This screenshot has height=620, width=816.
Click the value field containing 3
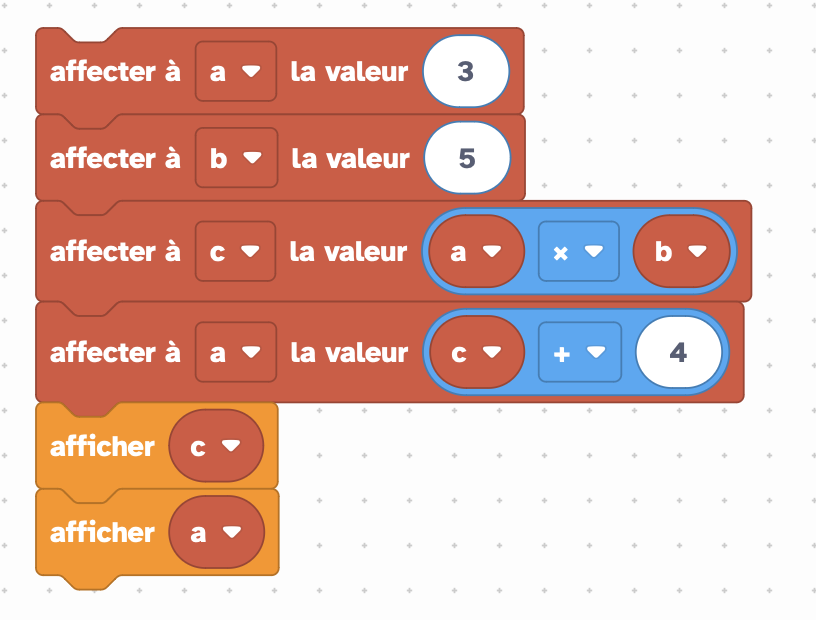pos(466,71)
